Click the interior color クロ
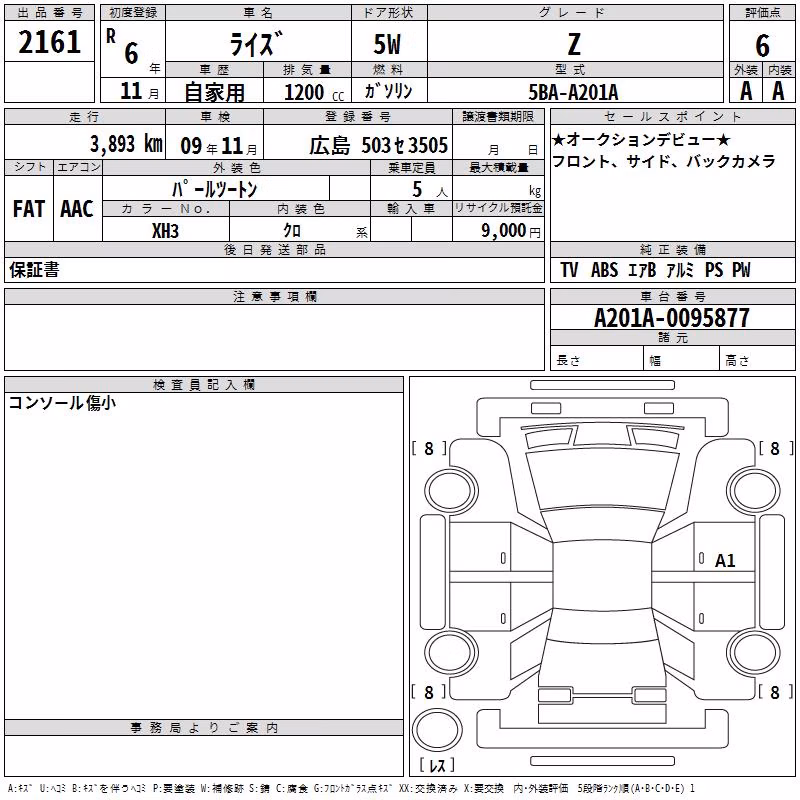The height and width of the screenshot is (800, 800). (x=292, y=230)
